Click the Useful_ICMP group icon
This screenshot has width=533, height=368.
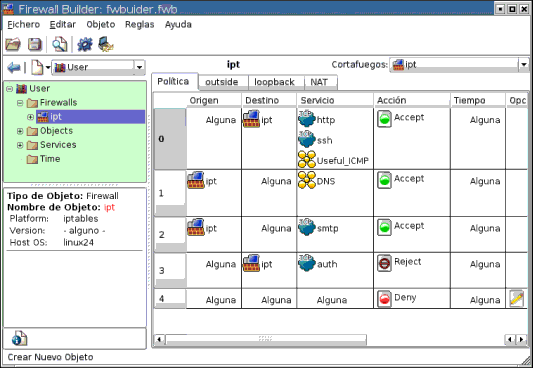[x=307, y=159]
